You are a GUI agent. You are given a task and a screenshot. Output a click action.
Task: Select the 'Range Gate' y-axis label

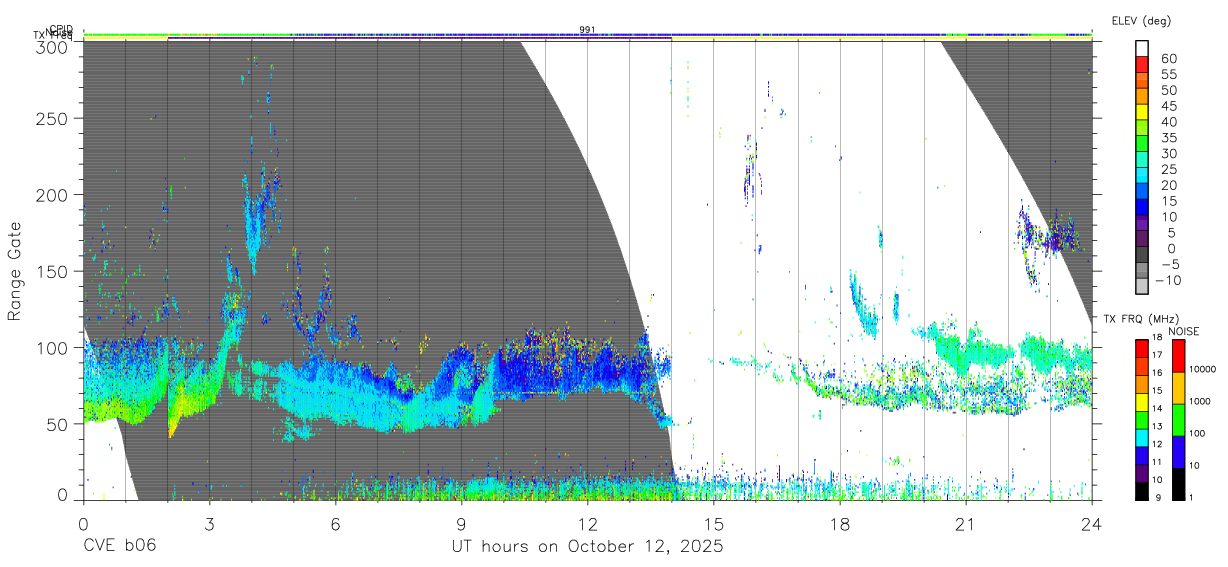[15, 271]
